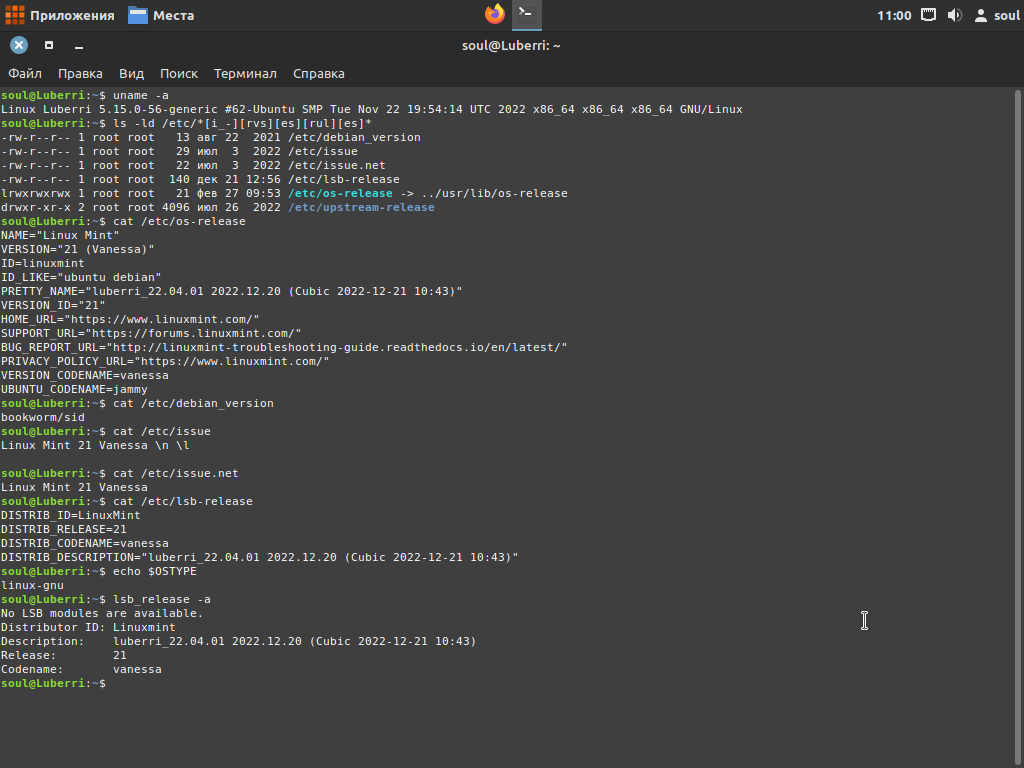Click the Release: 21 line
Image resolution: width=1024 pixels, height=768 pixels.
63,655
